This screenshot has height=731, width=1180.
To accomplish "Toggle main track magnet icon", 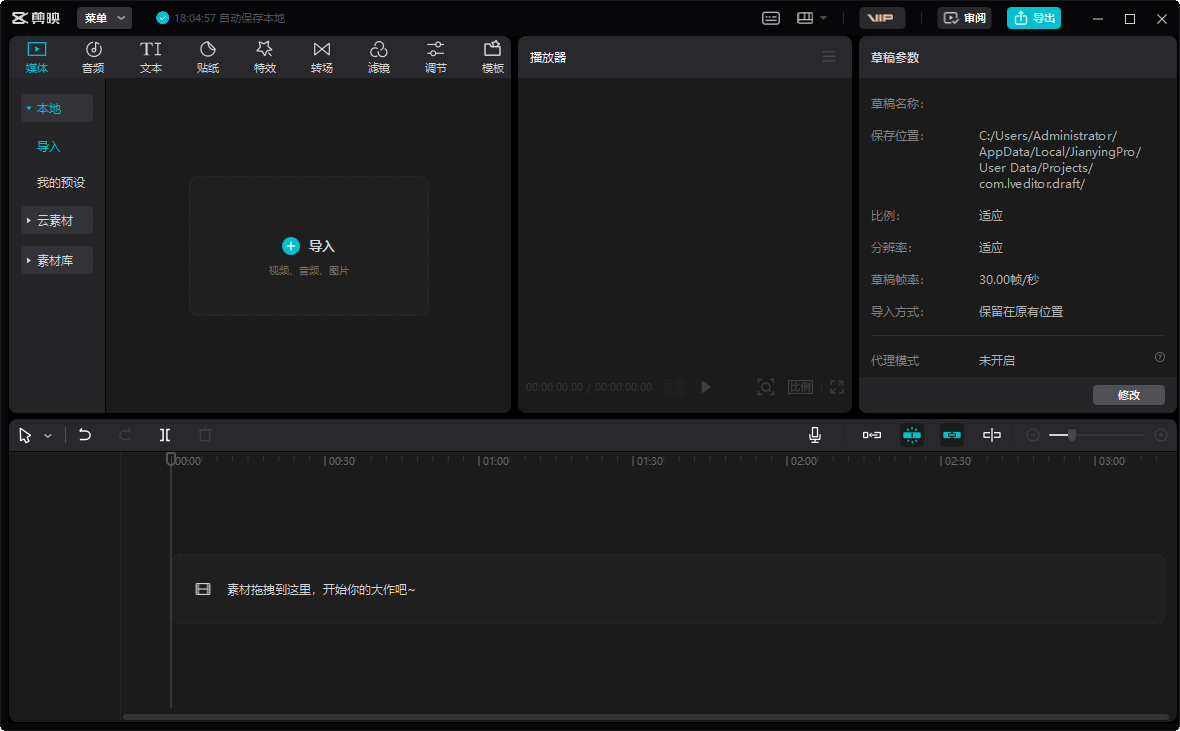I will pyautogui.click(x=872, y=435).
